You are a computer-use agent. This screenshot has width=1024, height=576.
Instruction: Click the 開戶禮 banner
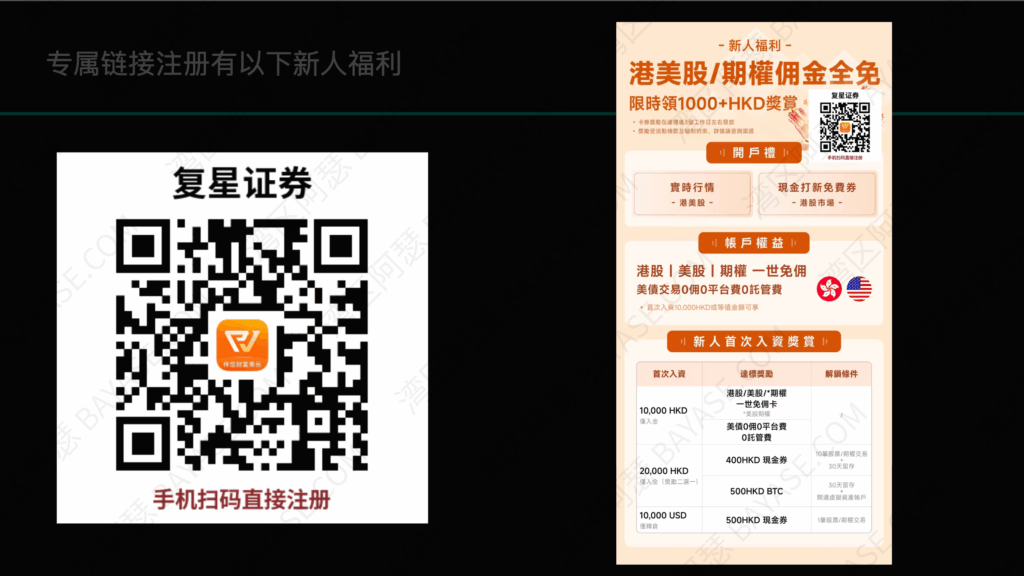tap(754, 153)
